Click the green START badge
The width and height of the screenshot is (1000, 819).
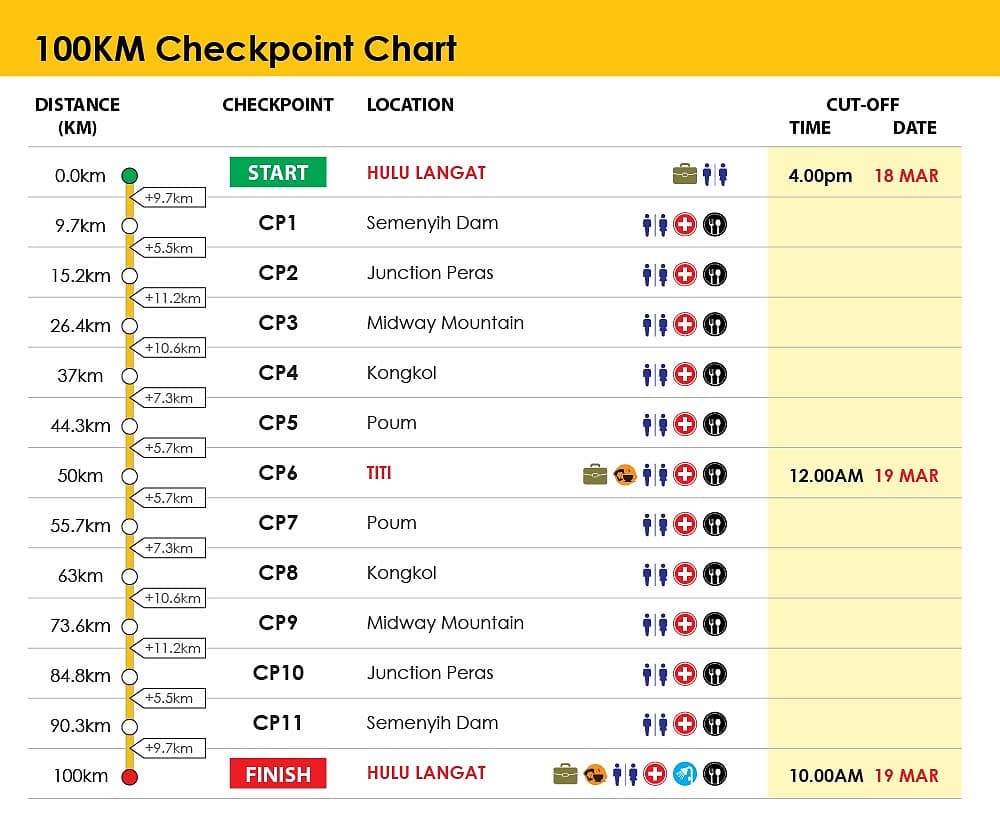pos(278,172)
